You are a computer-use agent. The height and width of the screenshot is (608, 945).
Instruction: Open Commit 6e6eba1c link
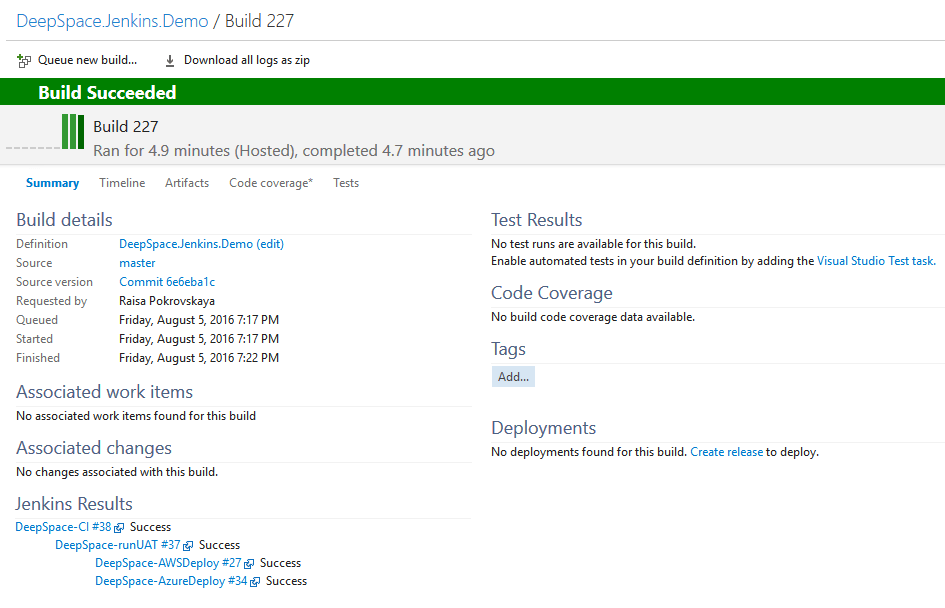pos(167,282)
